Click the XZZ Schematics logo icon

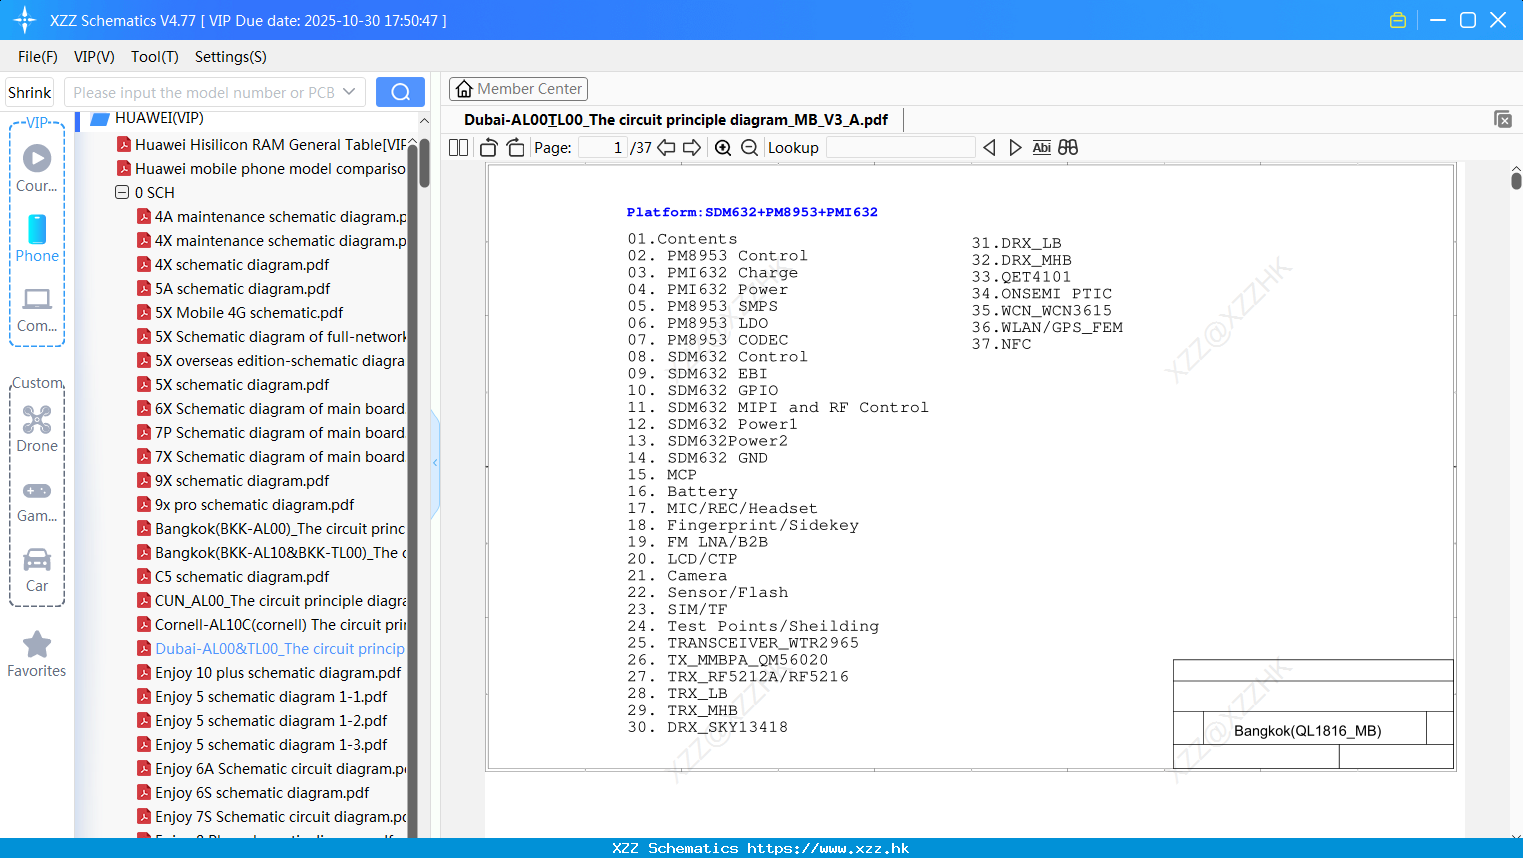pyautogui.click(x=24, y=20)
